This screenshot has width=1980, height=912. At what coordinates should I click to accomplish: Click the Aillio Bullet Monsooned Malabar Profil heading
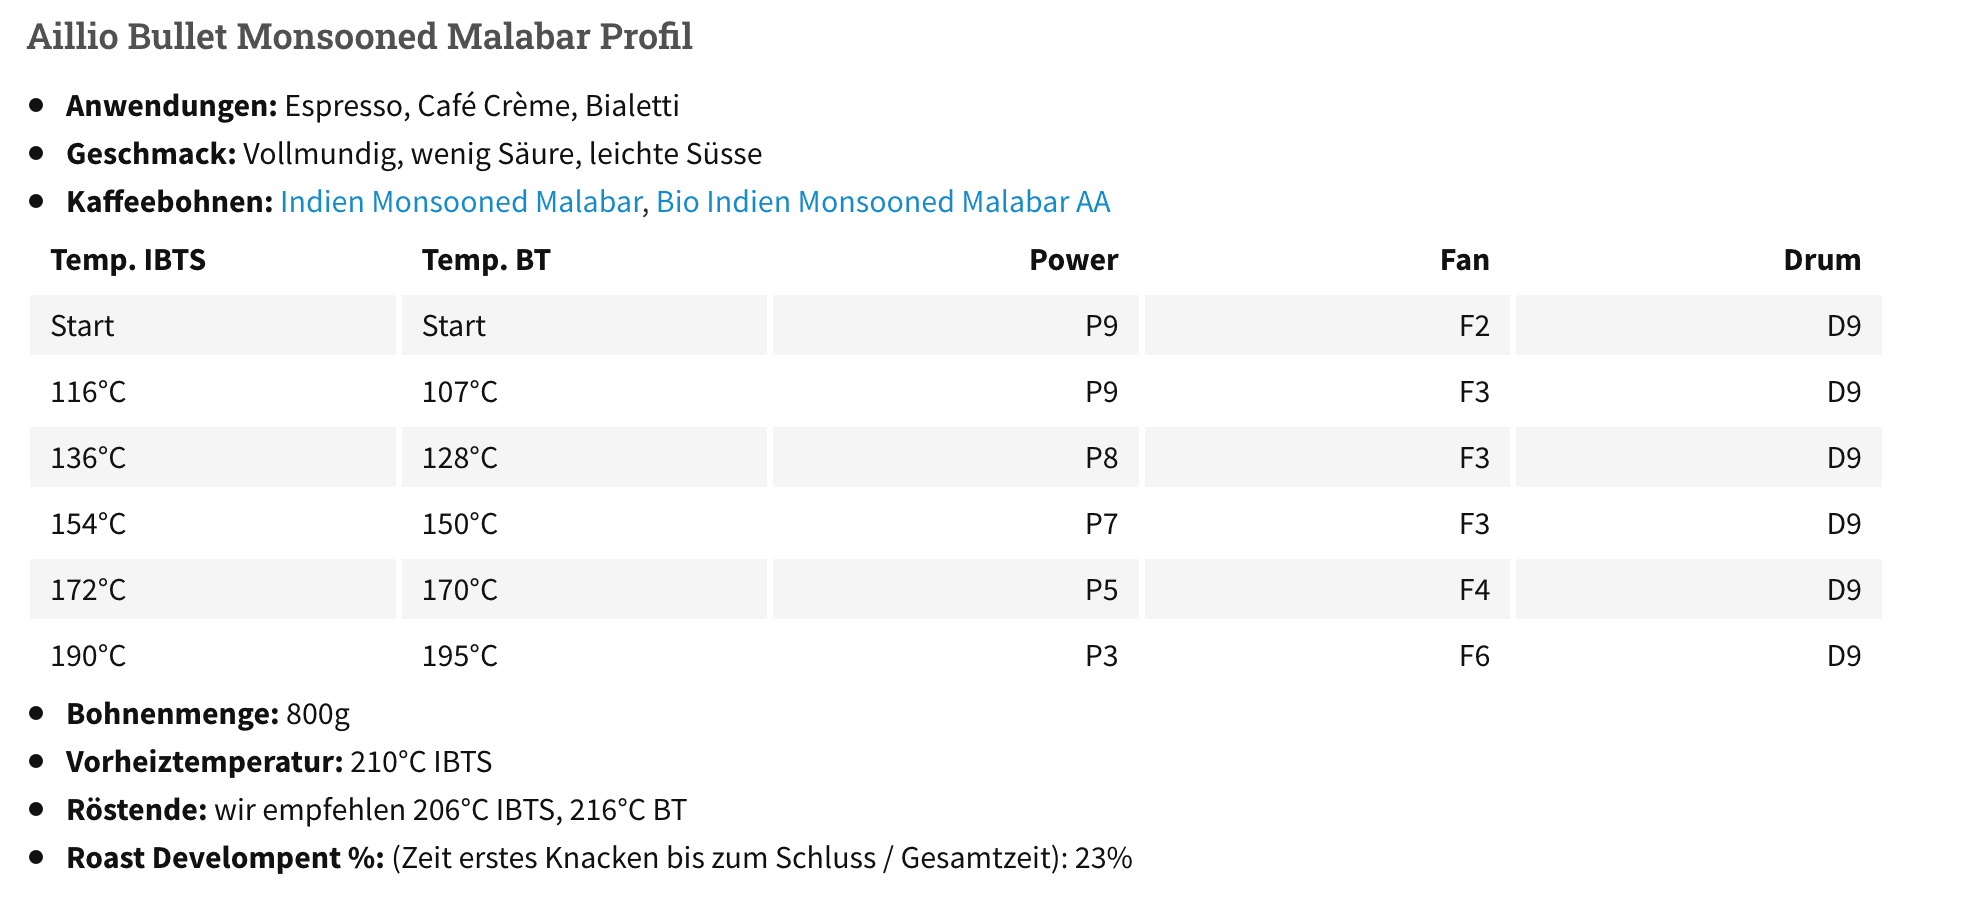pos(360,36)
